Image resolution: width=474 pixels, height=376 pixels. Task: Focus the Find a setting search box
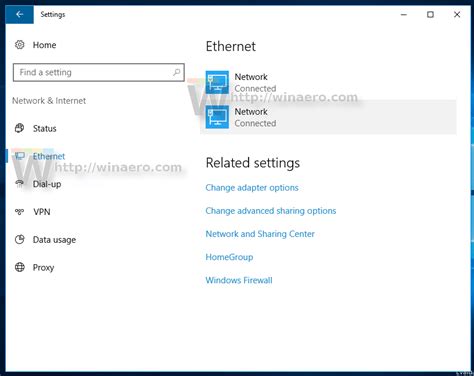[99, 72]
